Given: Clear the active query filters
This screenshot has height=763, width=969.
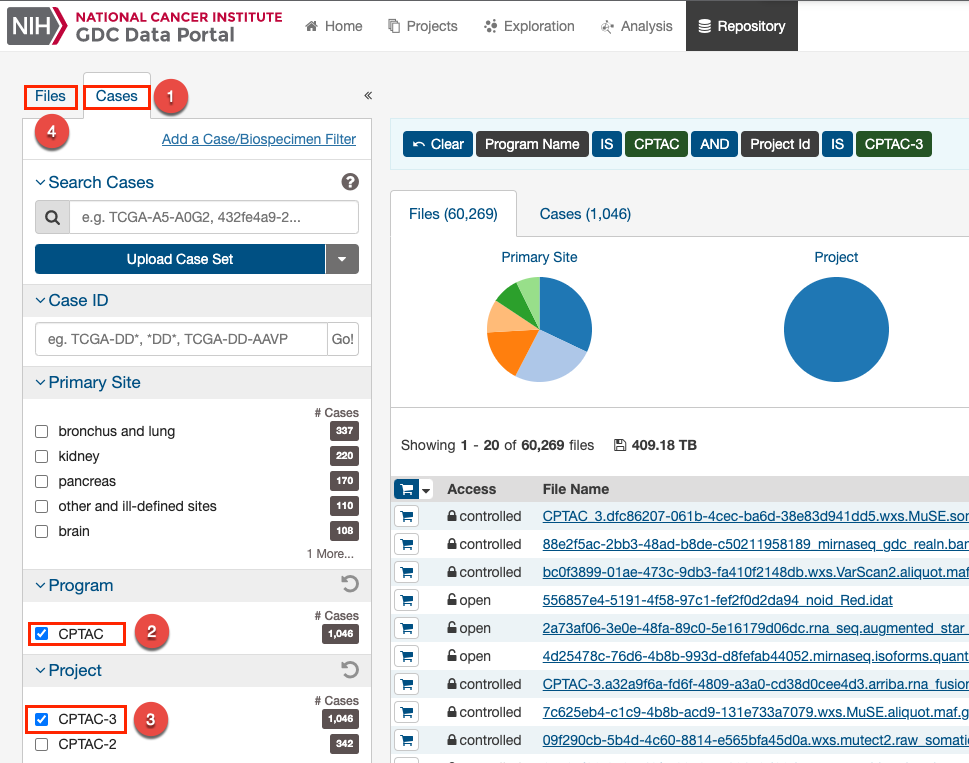Looking at the screenshot, I should coord(438,144).
